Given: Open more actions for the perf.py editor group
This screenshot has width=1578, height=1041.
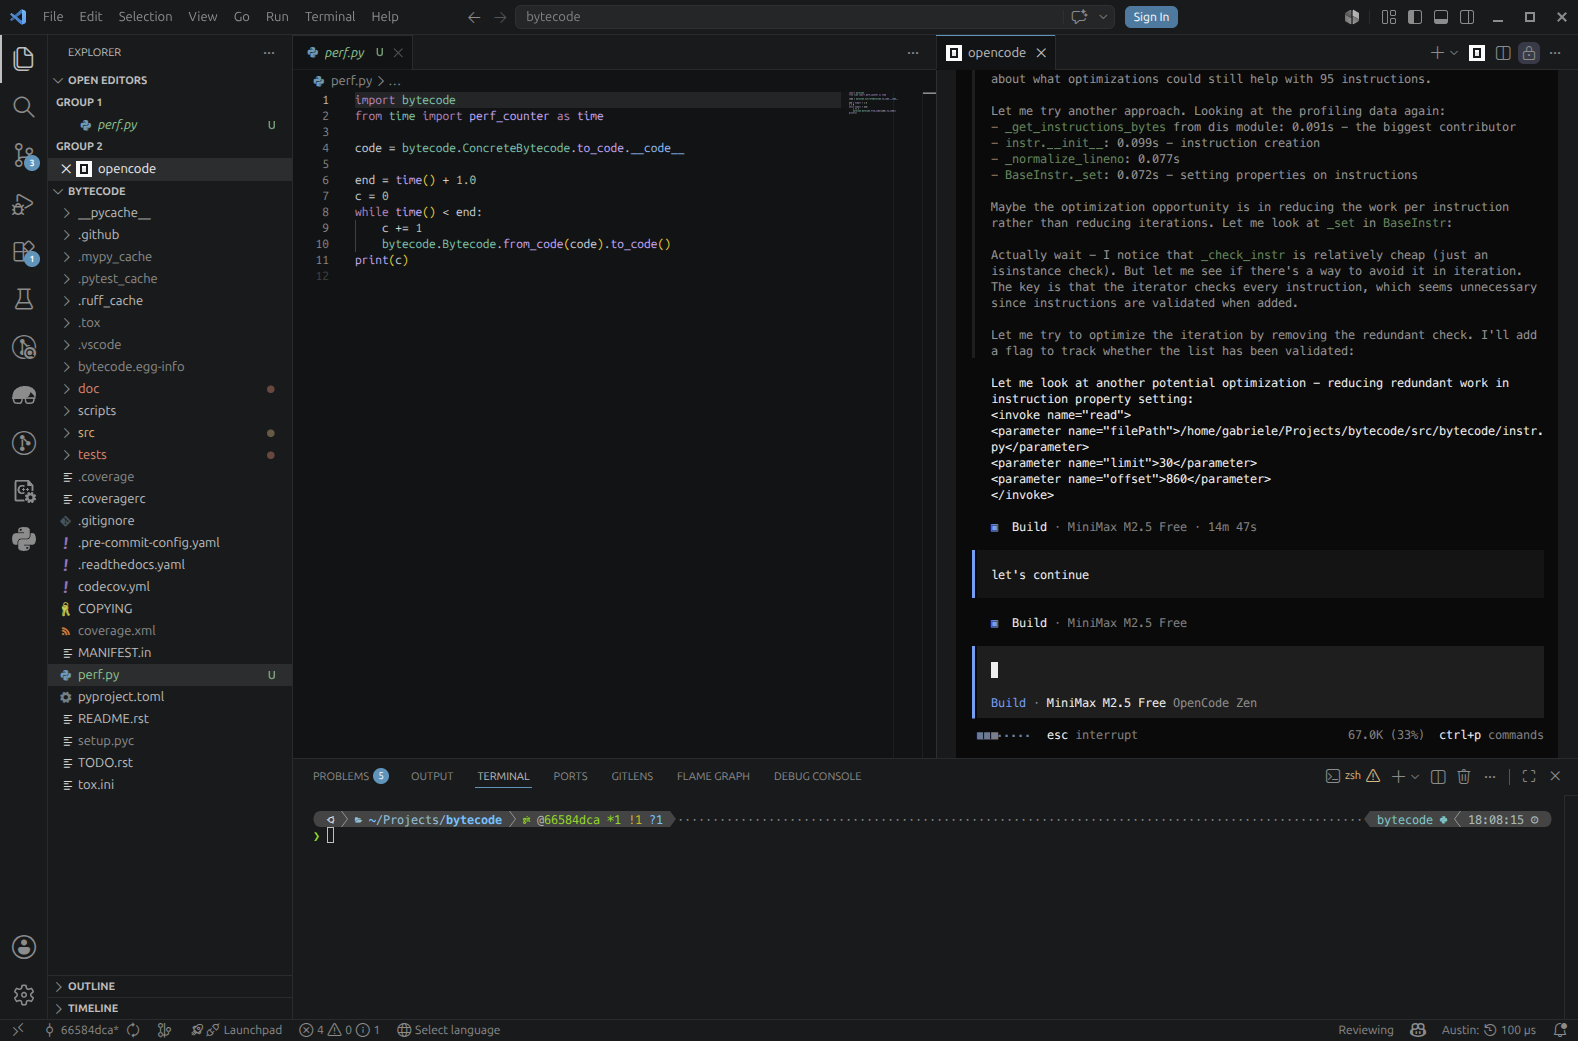Looking at the screenshot, I should point(913,53).
